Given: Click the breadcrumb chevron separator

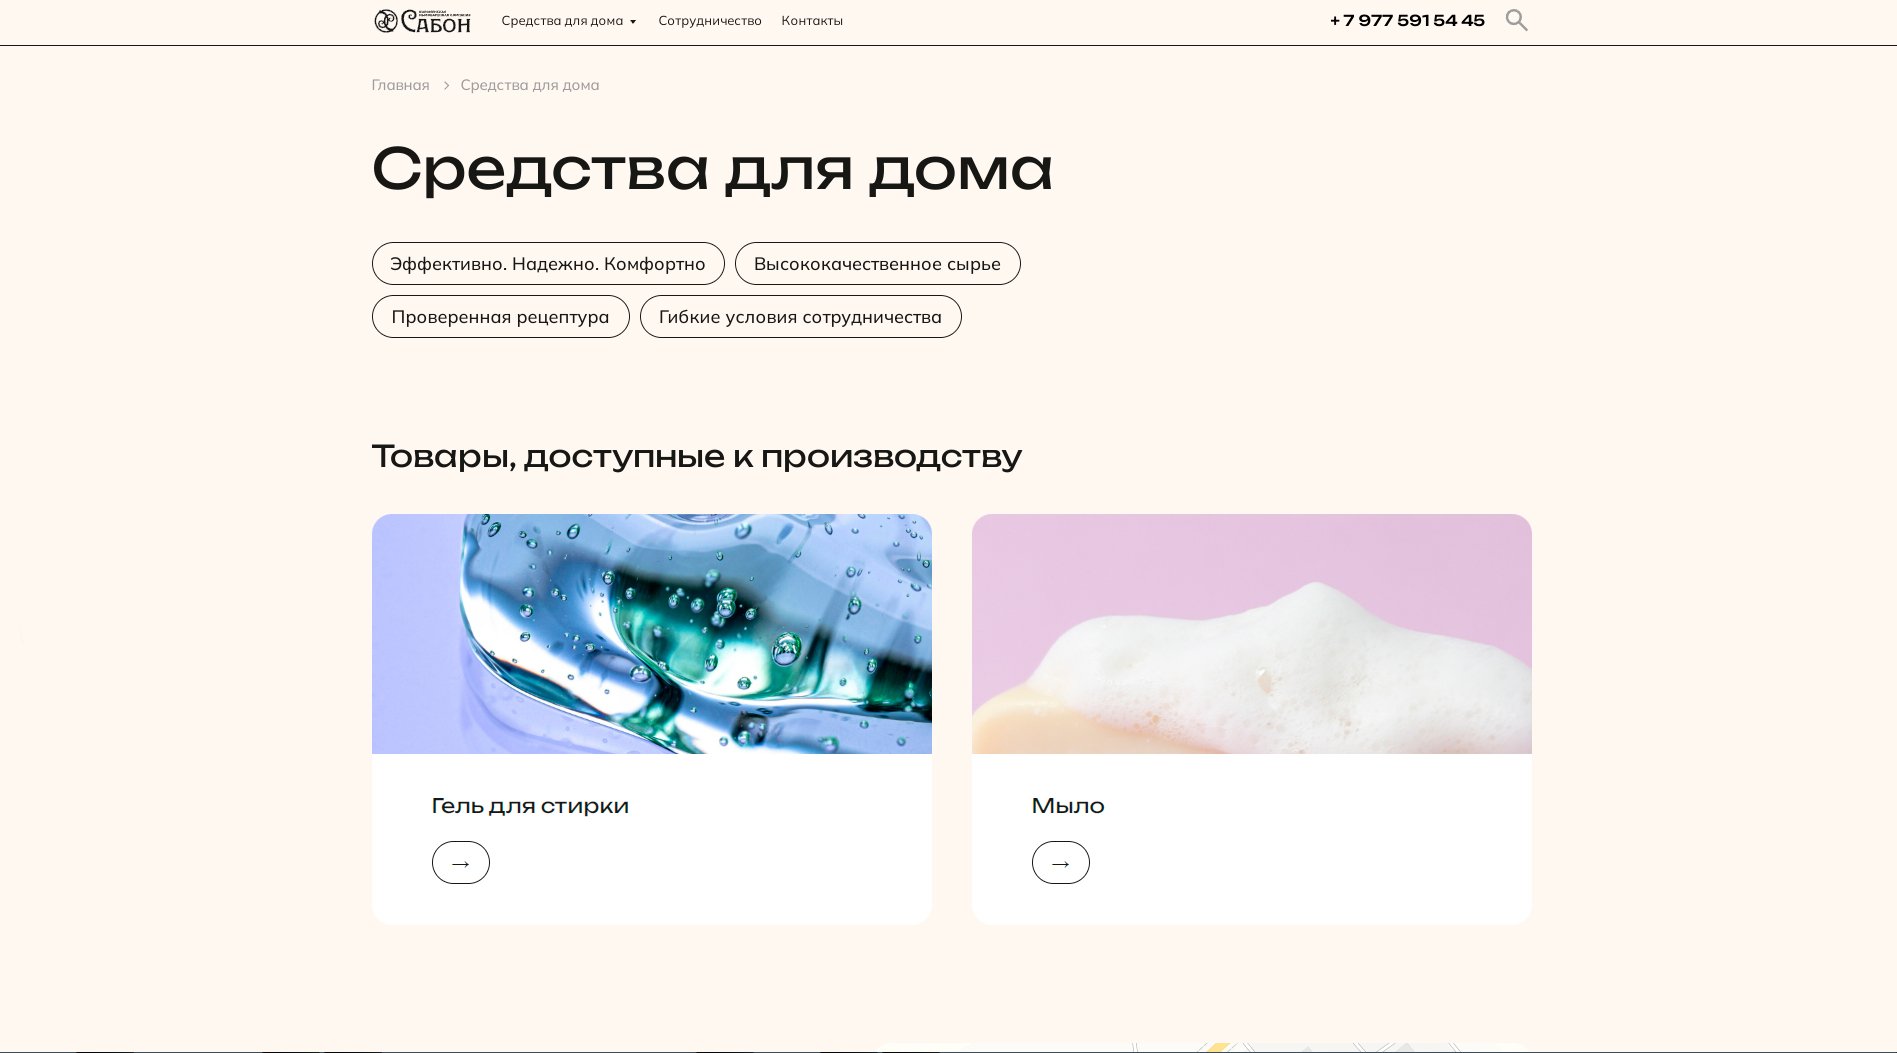Looking at the screenshot, I should click(446, 86).
